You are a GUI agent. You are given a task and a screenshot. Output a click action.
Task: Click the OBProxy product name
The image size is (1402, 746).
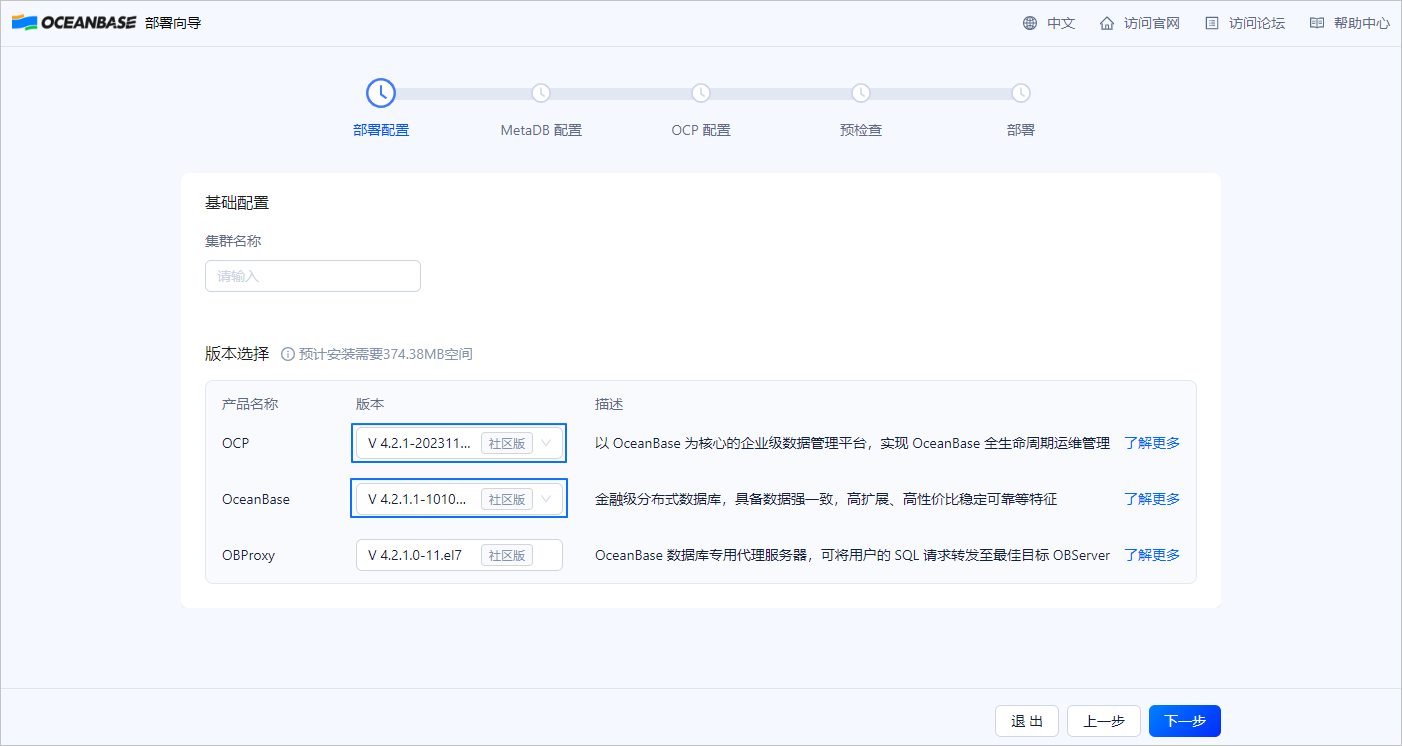248,555
